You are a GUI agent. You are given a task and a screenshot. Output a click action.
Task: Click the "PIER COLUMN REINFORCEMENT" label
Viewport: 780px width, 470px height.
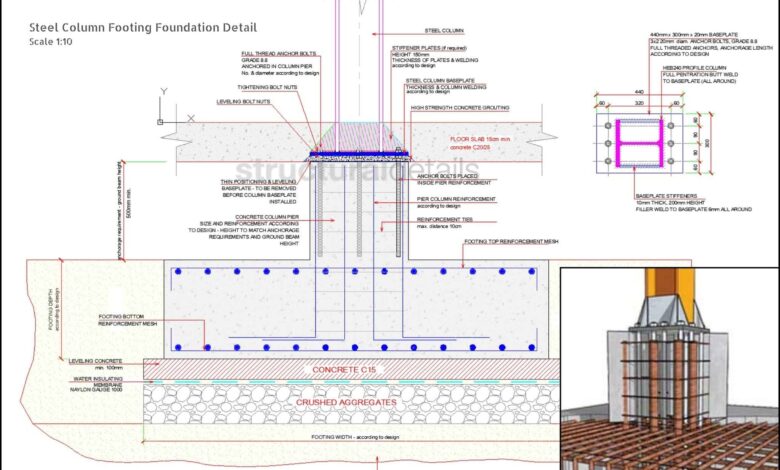point(456,199)
